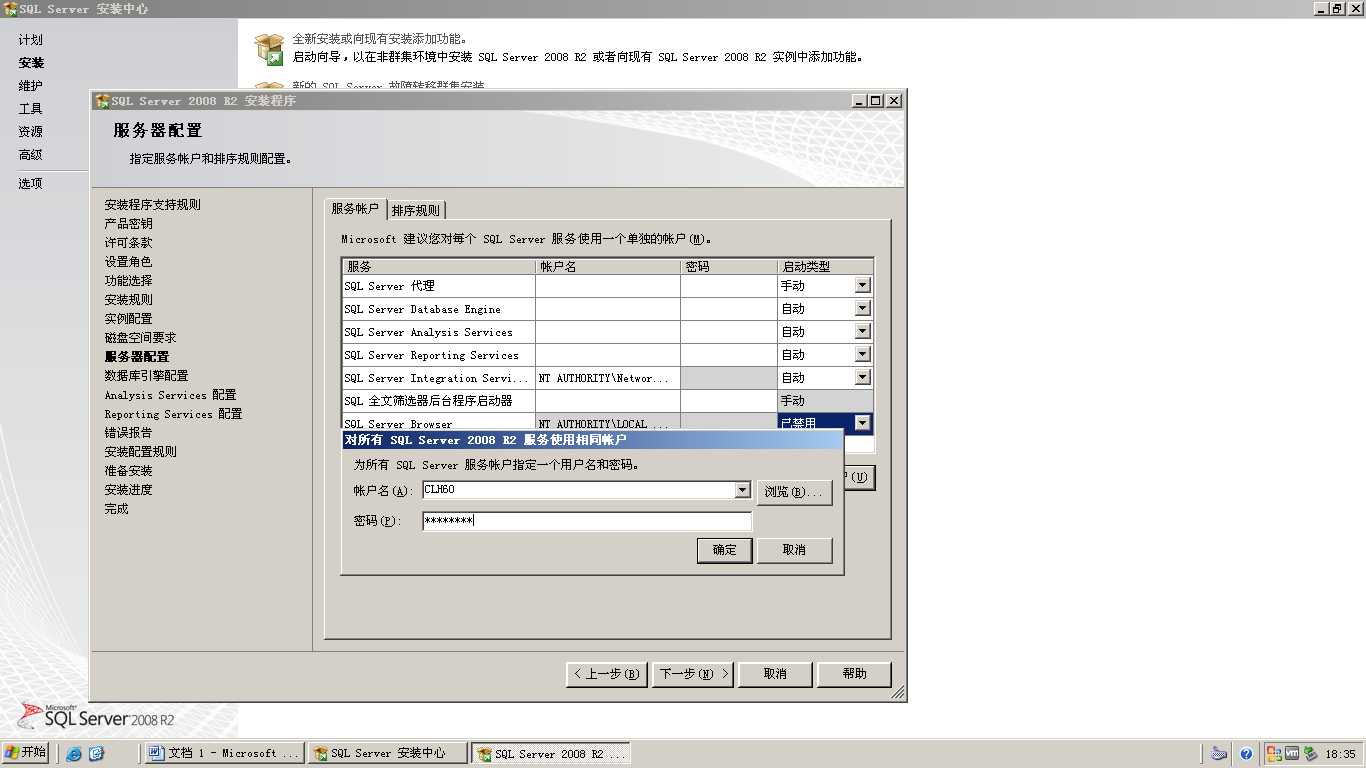The height and width of the screenshot is (768, 1366).
Task: Switch to the 服务帐户 tab
Action: (x=355, y=209)
